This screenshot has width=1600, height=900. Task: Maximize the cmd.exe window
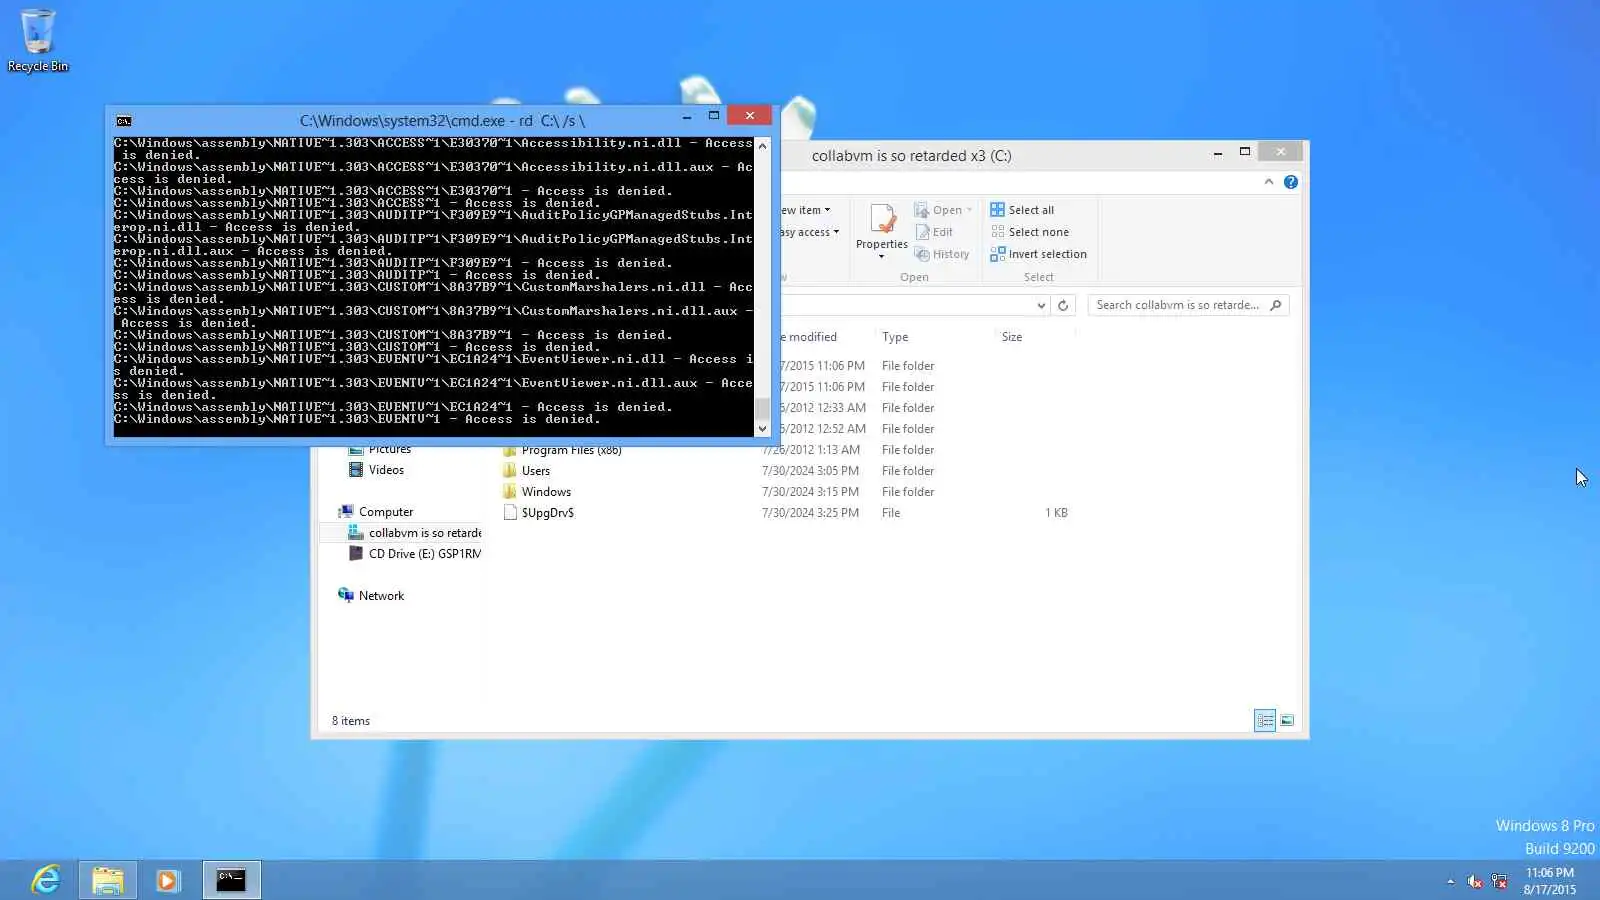(714, 116)
